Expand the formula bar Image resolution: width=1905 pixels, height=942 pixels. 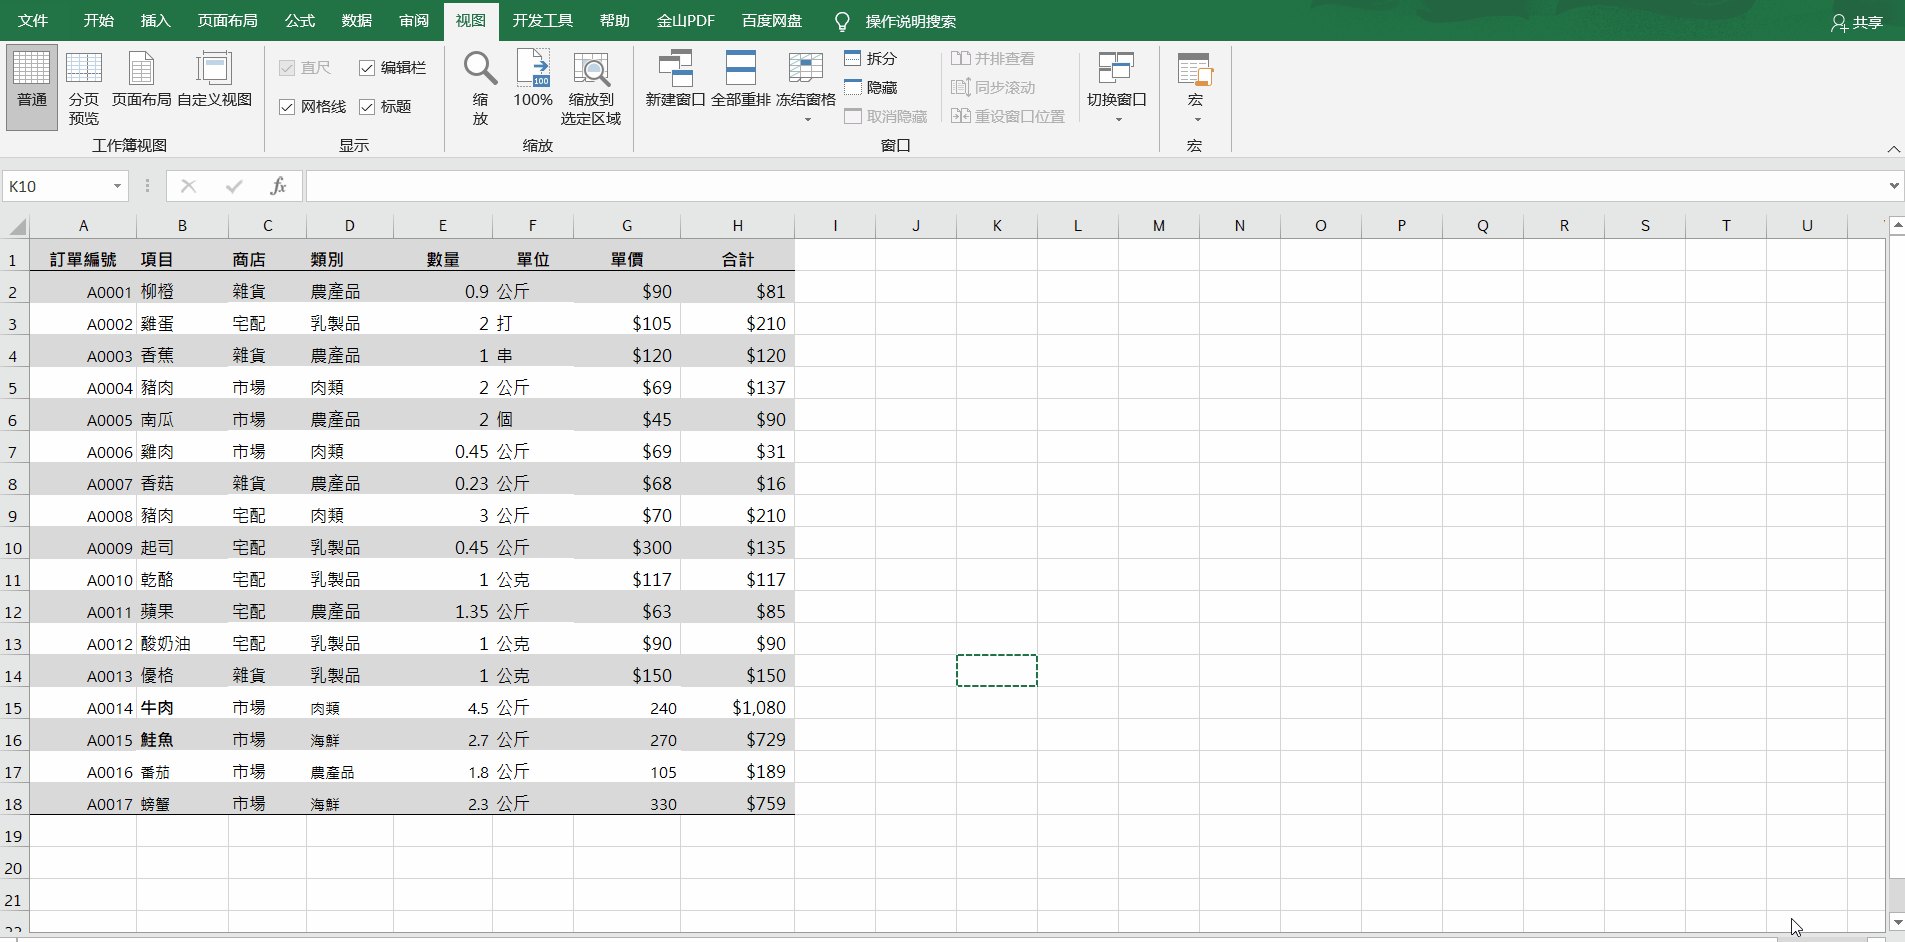[x=1893, y=186]
